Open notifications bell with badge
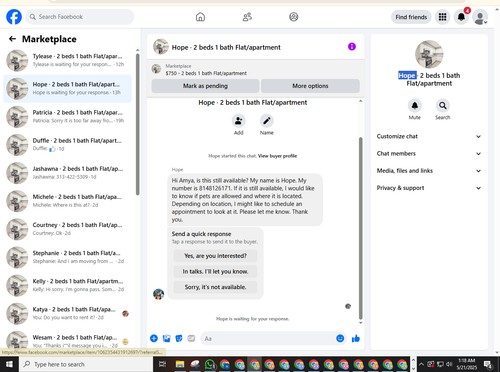 click(x=461, y=17)
